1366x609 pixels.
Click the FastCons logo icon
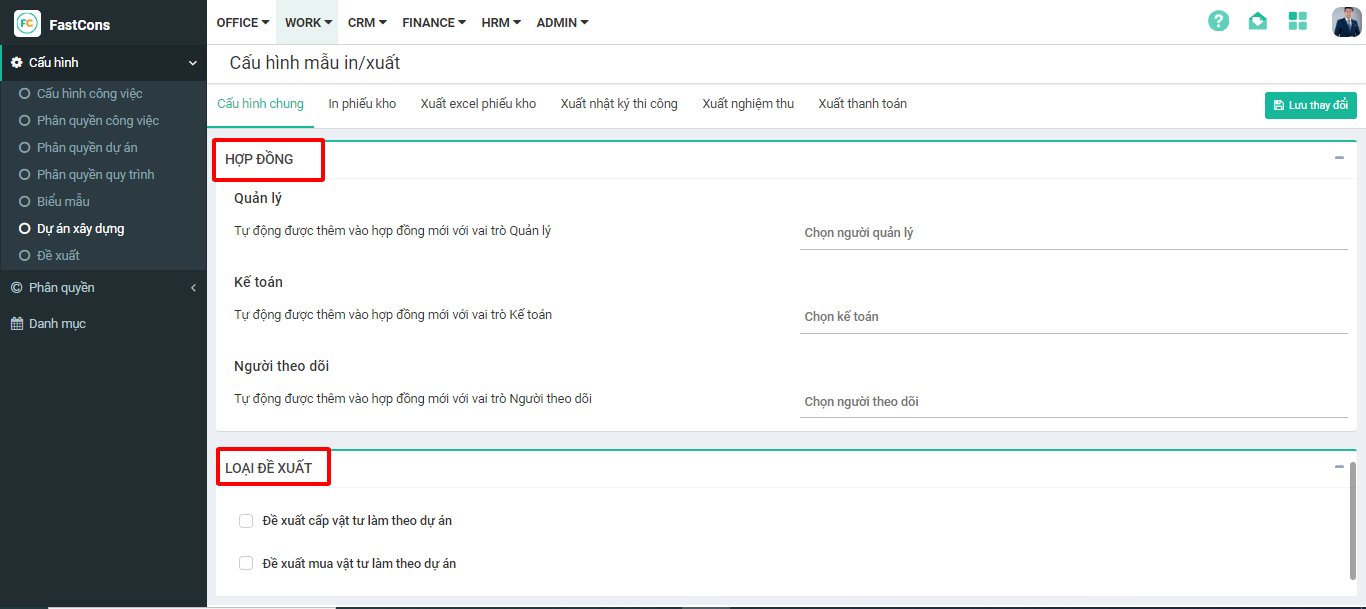point(28,23)
